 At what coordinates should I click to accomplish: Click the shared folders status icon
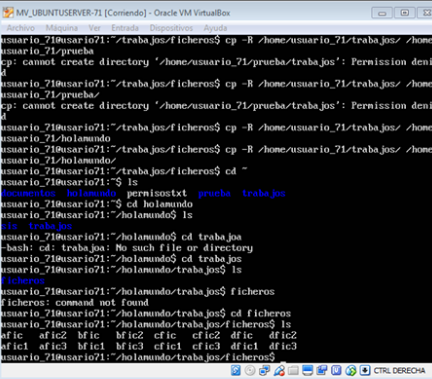(x=293, y=370)
